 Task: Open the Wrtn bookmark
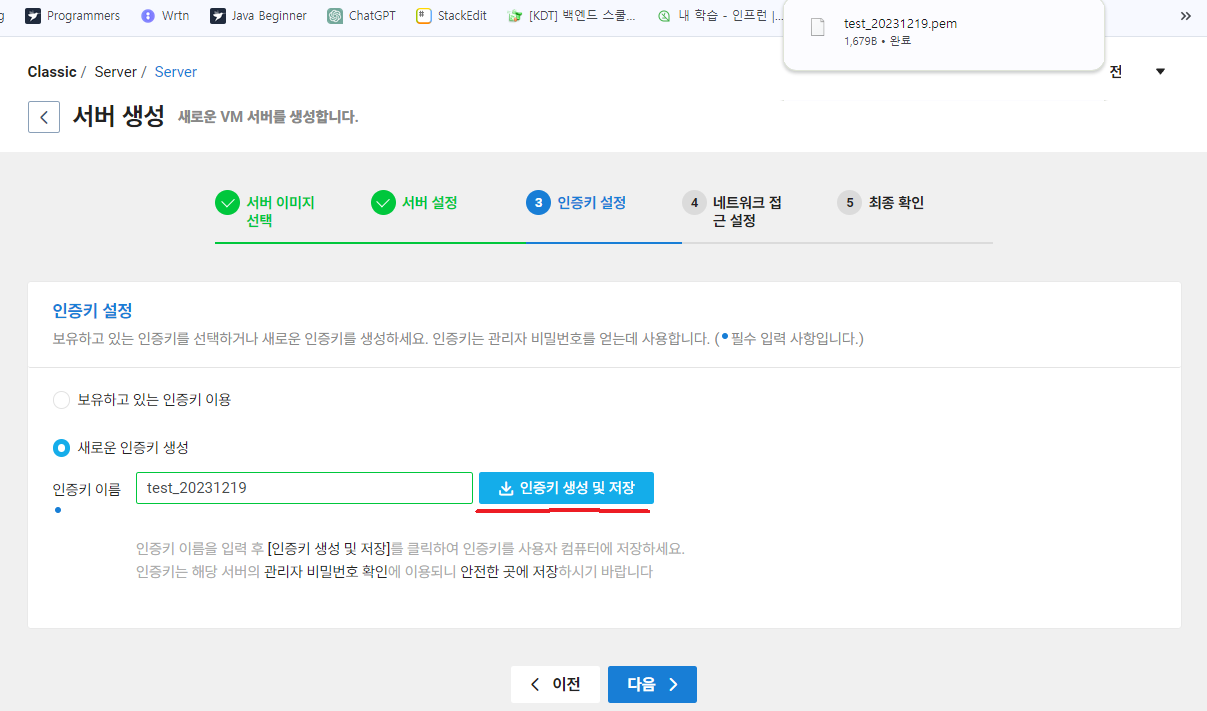[x=165, y=15]
